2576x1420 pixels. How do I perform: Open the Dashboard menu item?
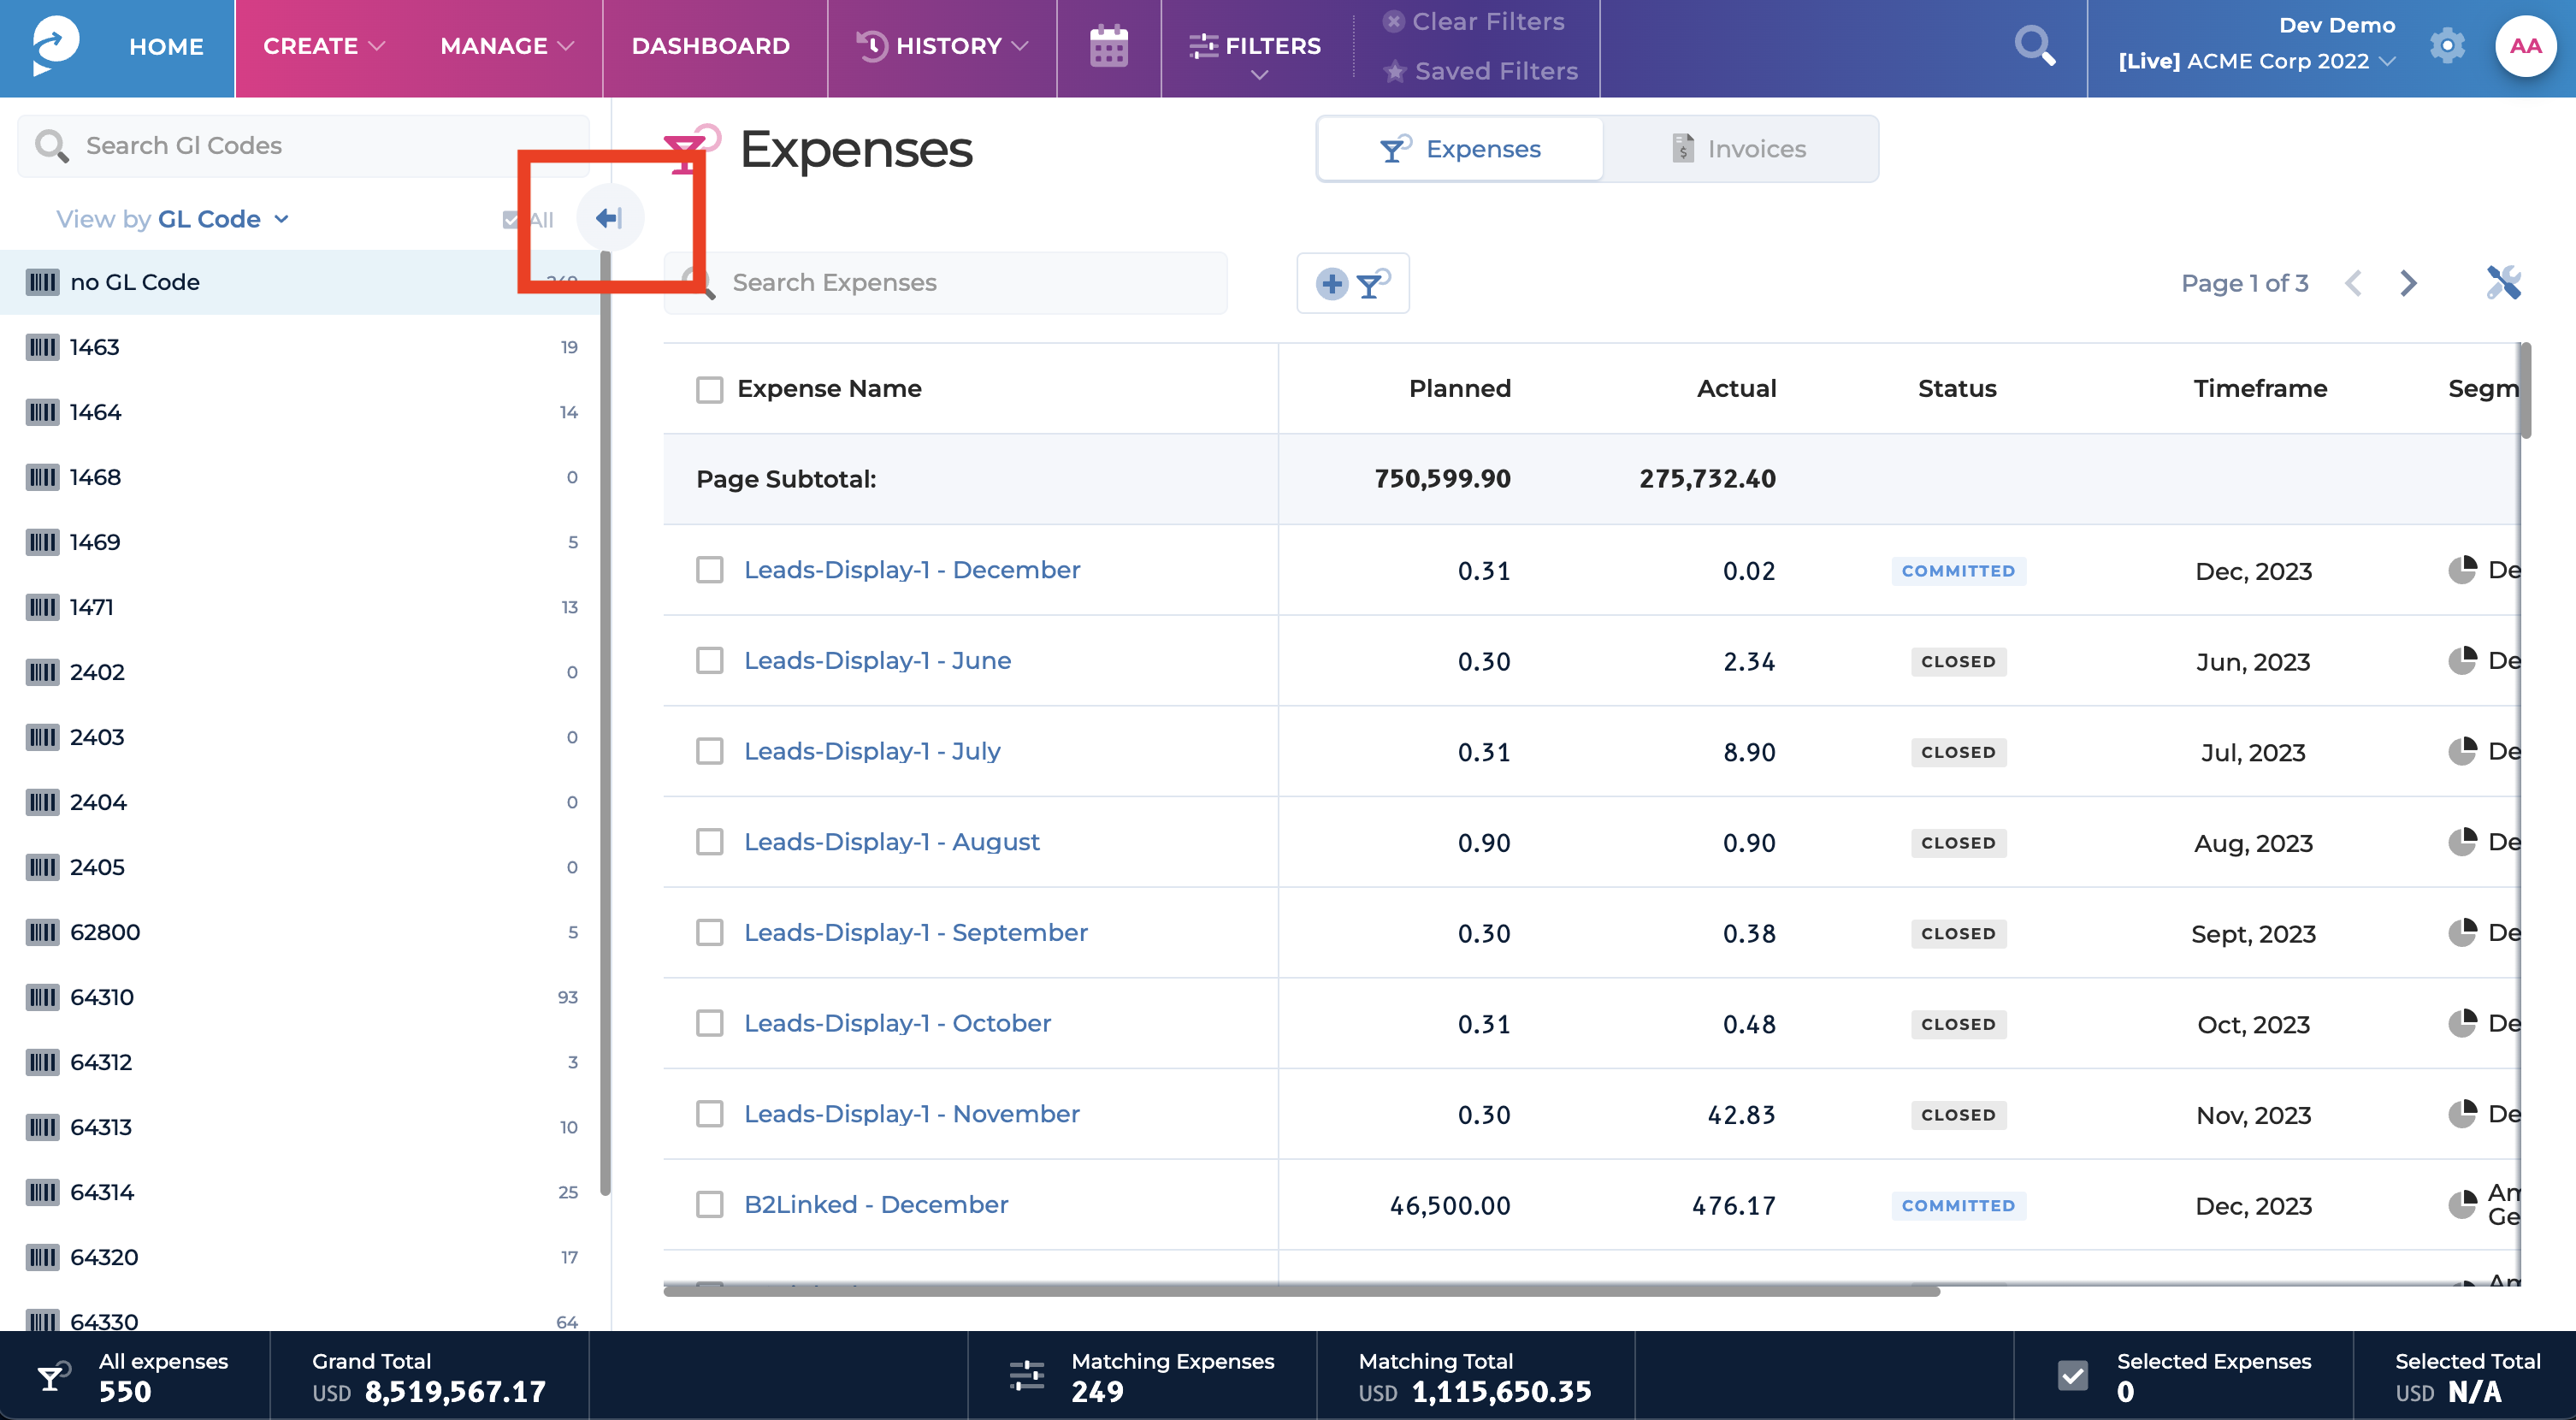pos(710,46)
